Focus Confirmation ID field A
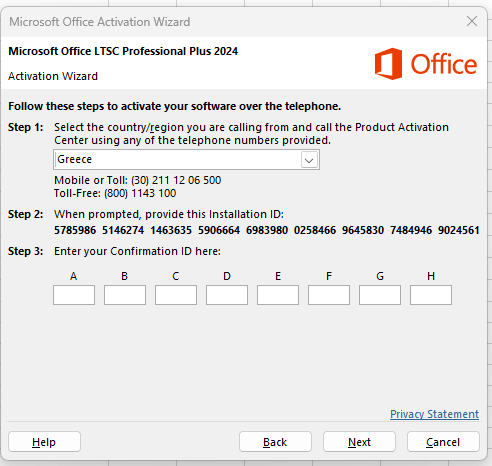Viewport: 492px width, 466px height. 74,295
